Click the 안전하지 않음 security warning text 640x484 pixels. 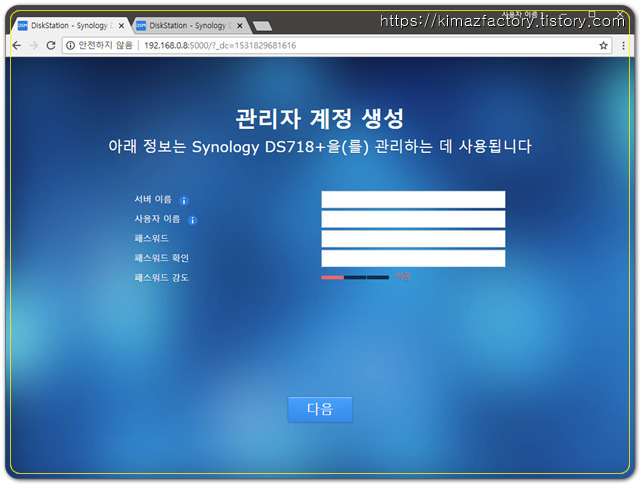tap(105, 45)
